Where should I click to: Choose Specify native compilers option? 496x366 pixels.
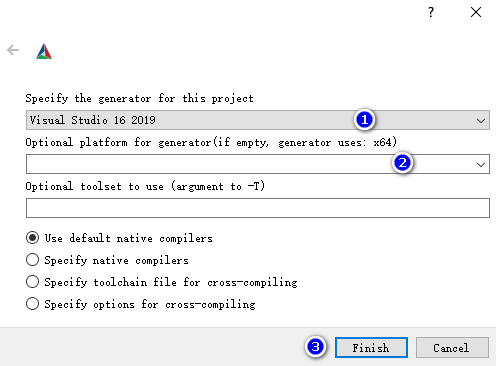tap(107, 260)
